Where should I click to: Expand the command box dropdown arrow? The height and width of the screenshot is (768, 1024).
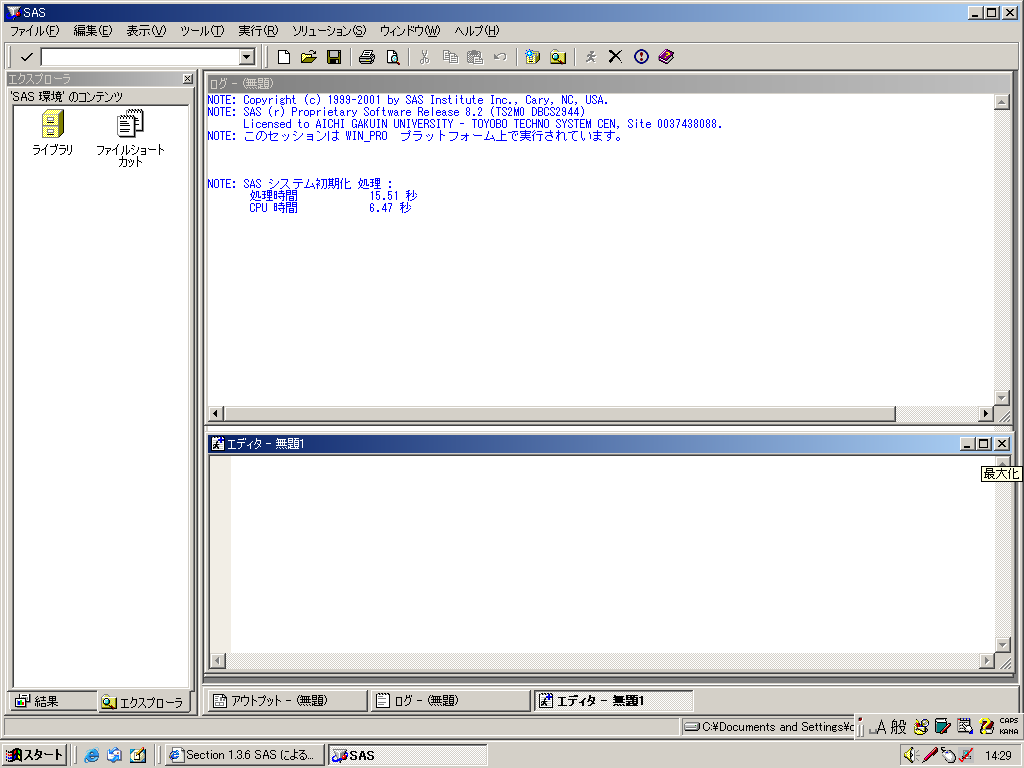246,57
